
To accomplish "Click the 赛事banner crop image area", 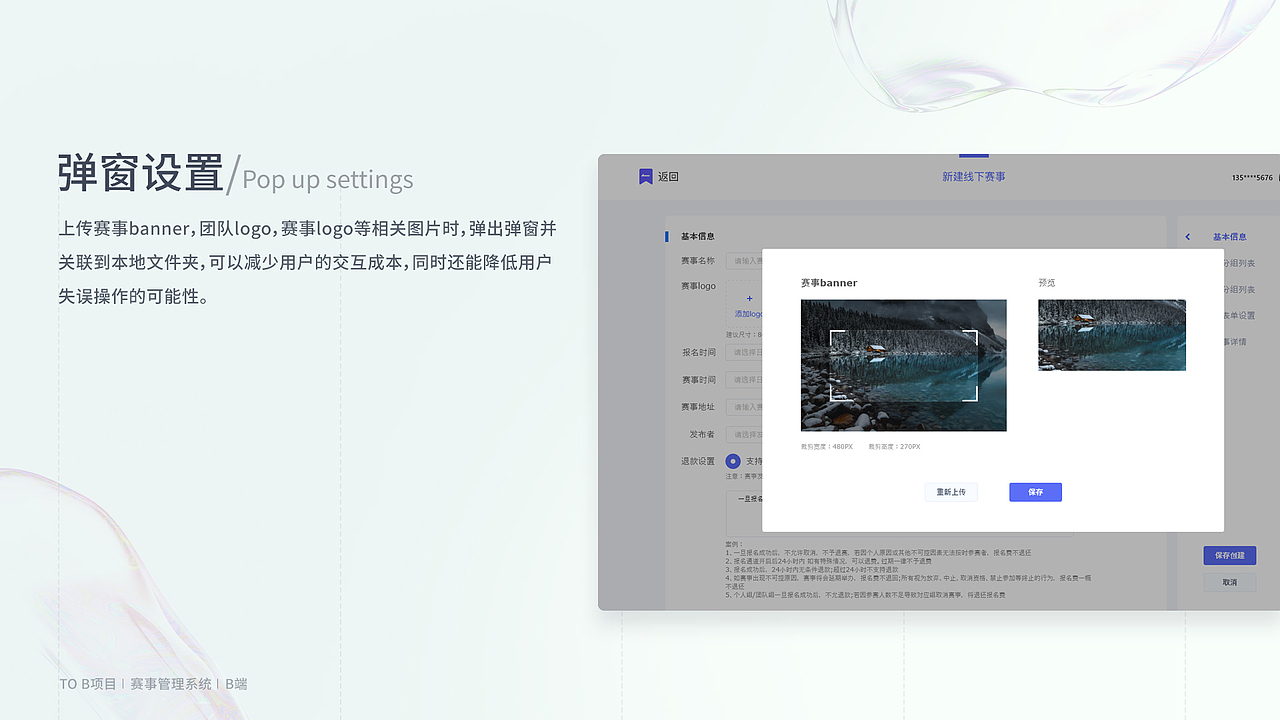I will 903,365.
